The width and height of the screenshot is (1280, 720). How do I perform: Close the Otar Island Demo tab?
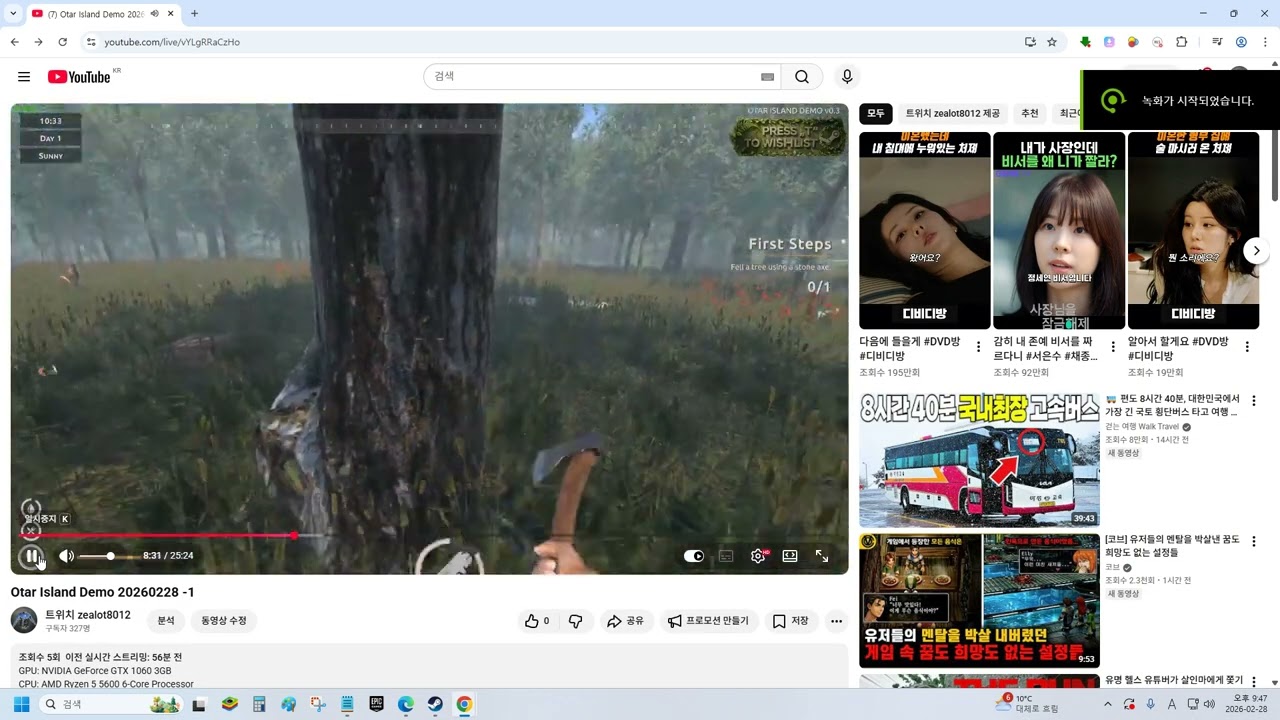click(x=171, y=14)
